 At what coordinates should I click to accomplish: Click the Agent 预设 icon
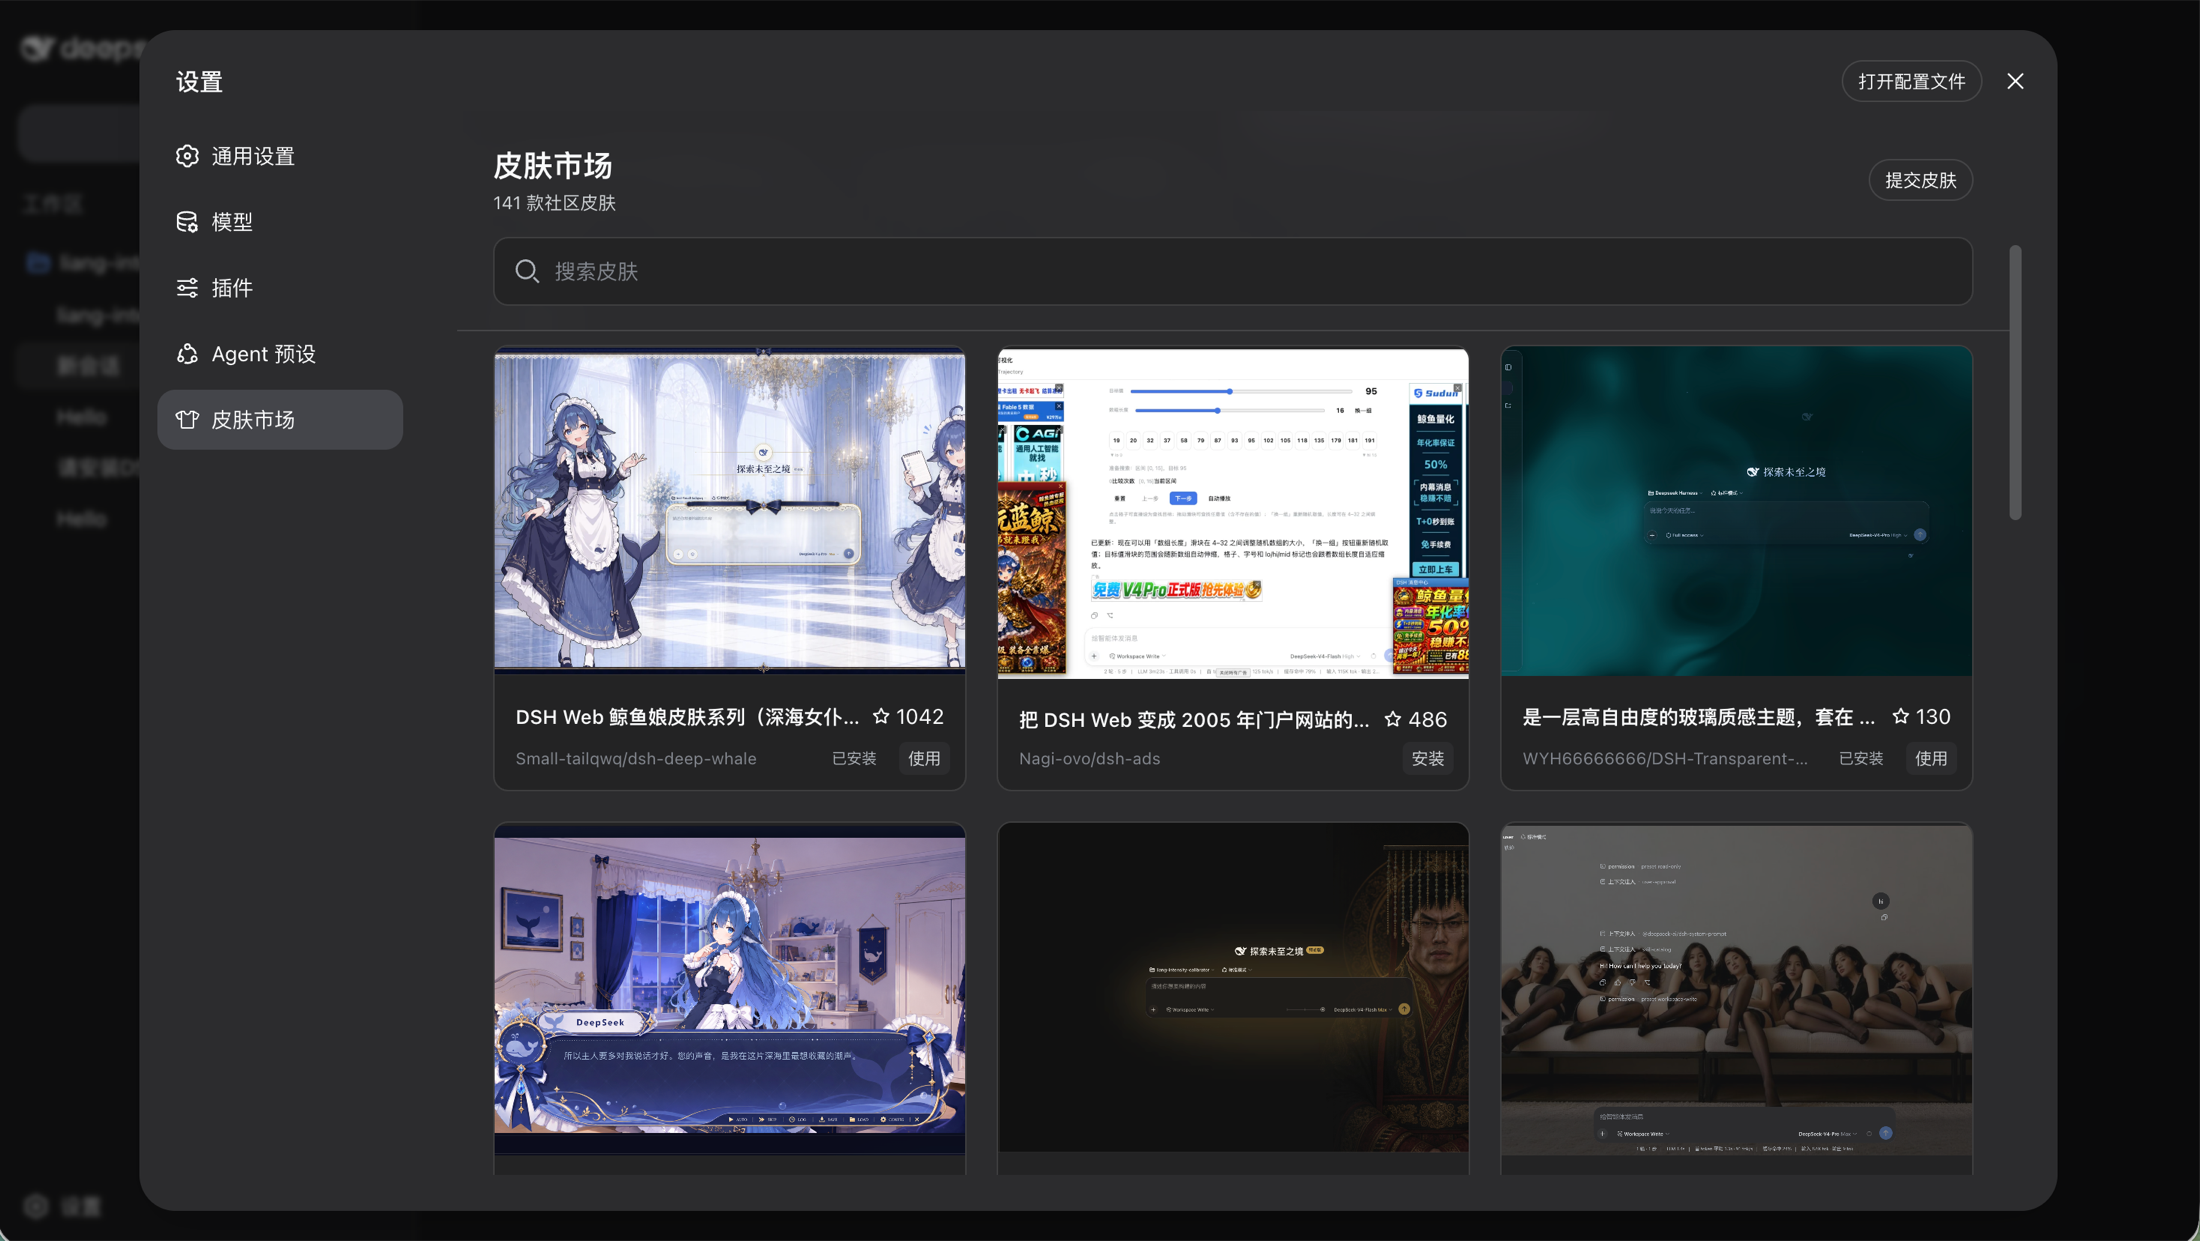[187, 354]
